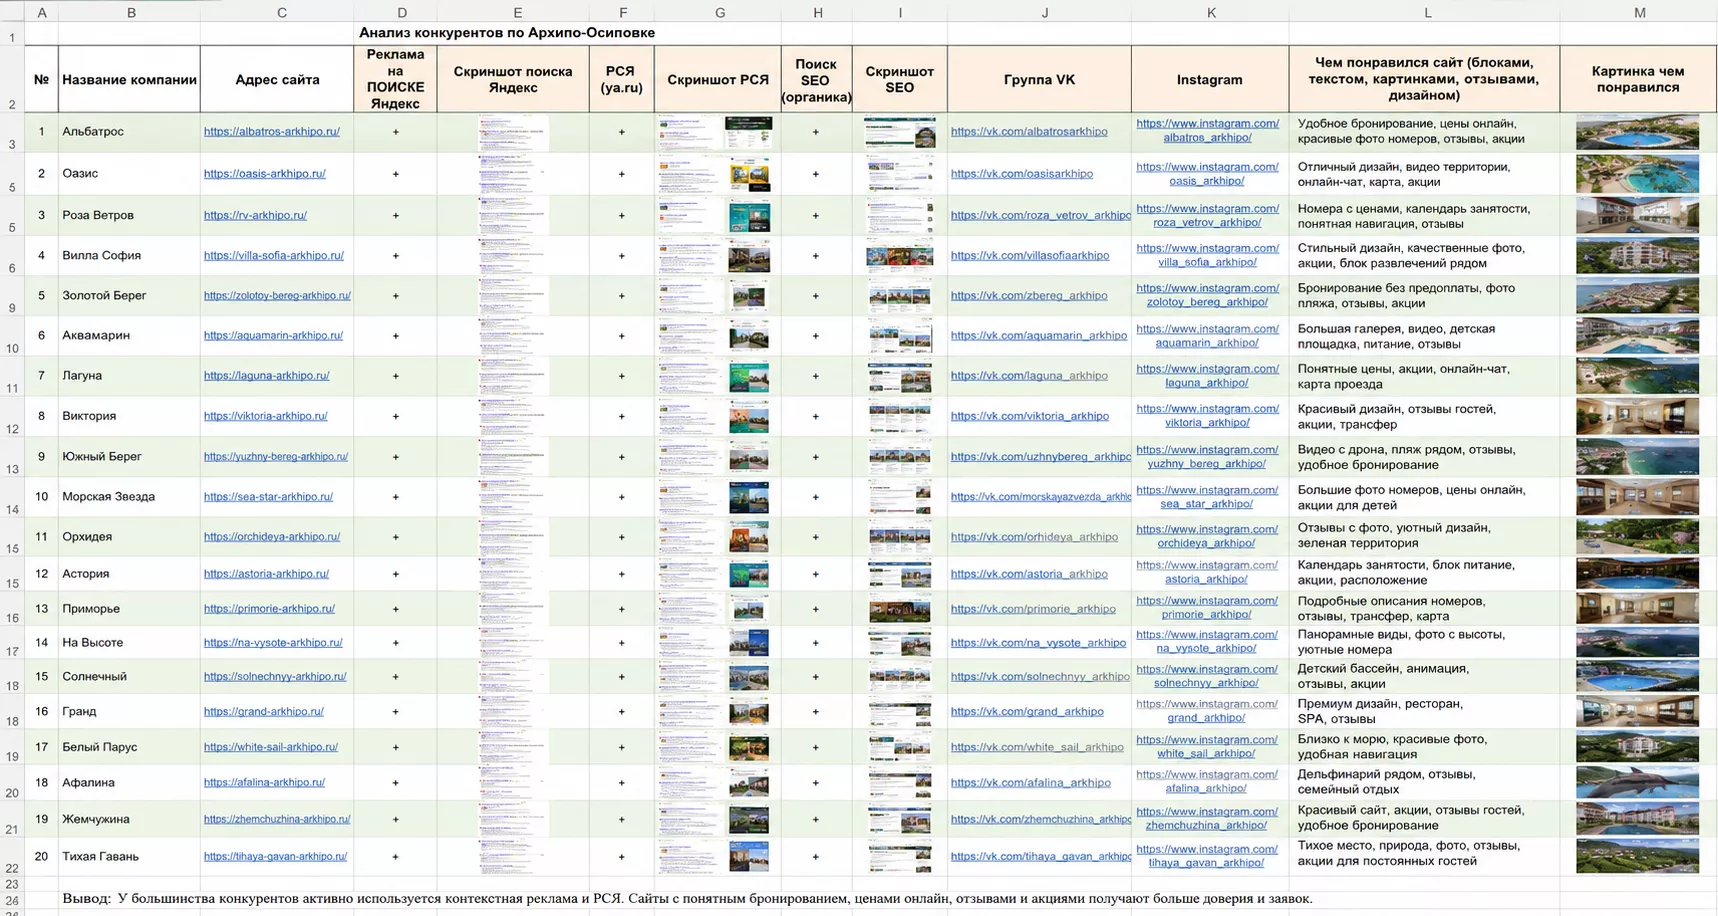This screenshot has height=916, width=1718.
Task: Select the 'Жемчужина' company cell
Action: 129,819
